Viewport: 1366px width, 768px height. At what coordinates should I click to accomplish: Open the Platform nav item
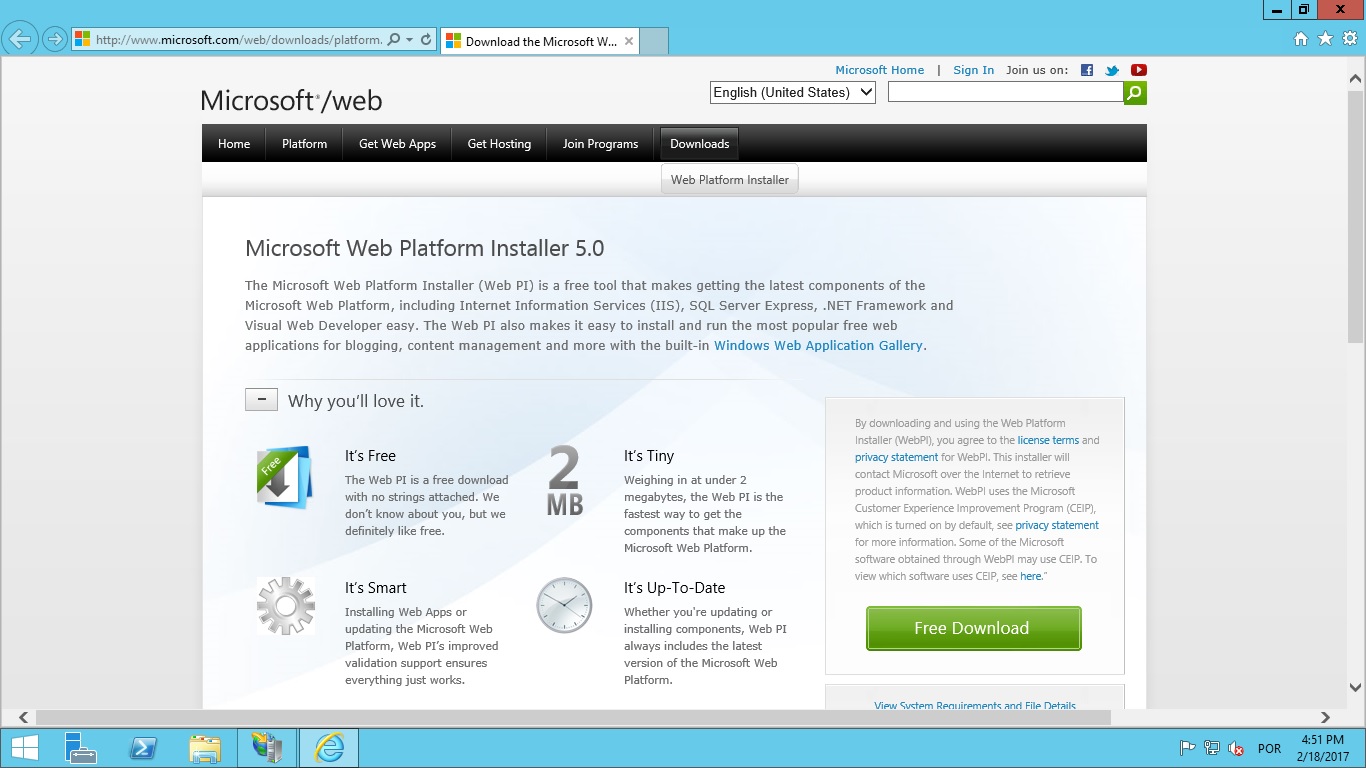[304, 144]
